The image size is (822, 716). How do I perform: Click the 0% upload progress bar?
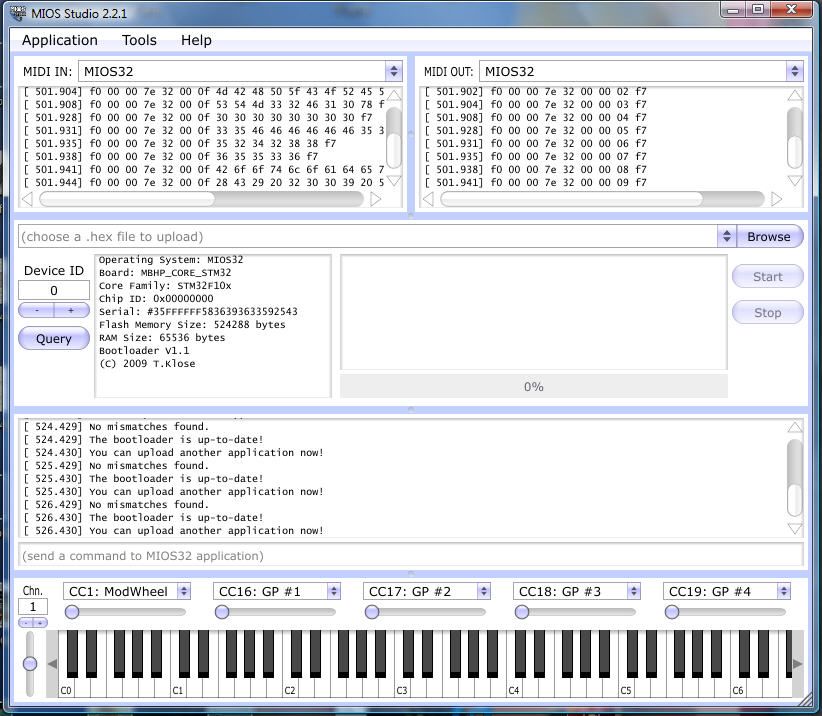point(534,386)
